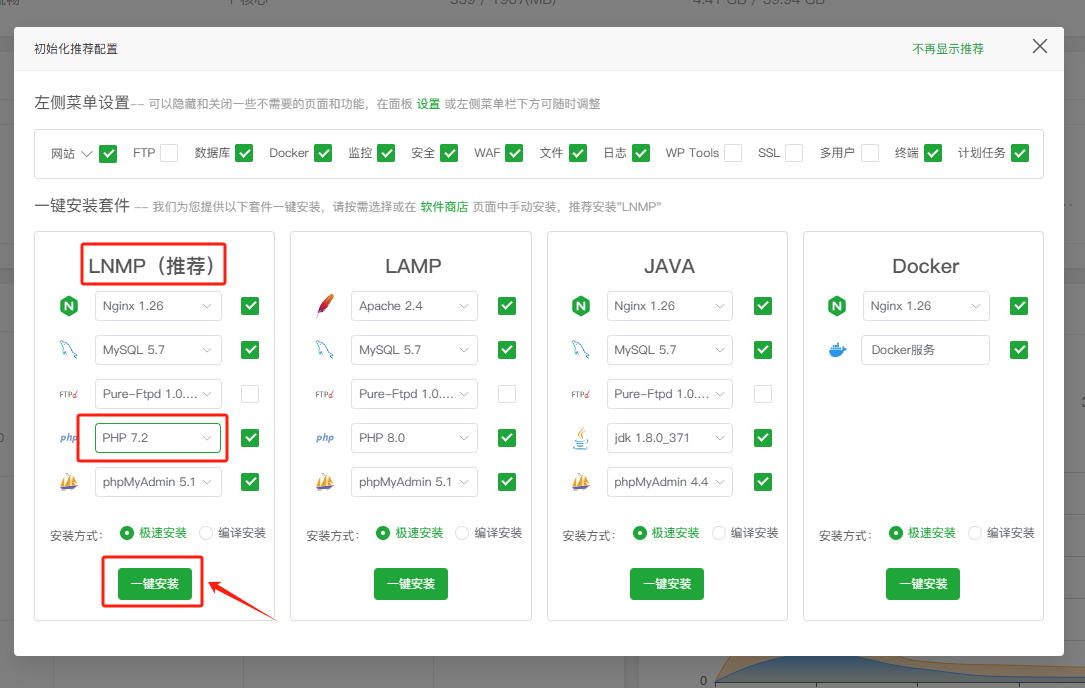Click 一键安装 button for LAMP
1085x688 pixels.
(411, 583)
